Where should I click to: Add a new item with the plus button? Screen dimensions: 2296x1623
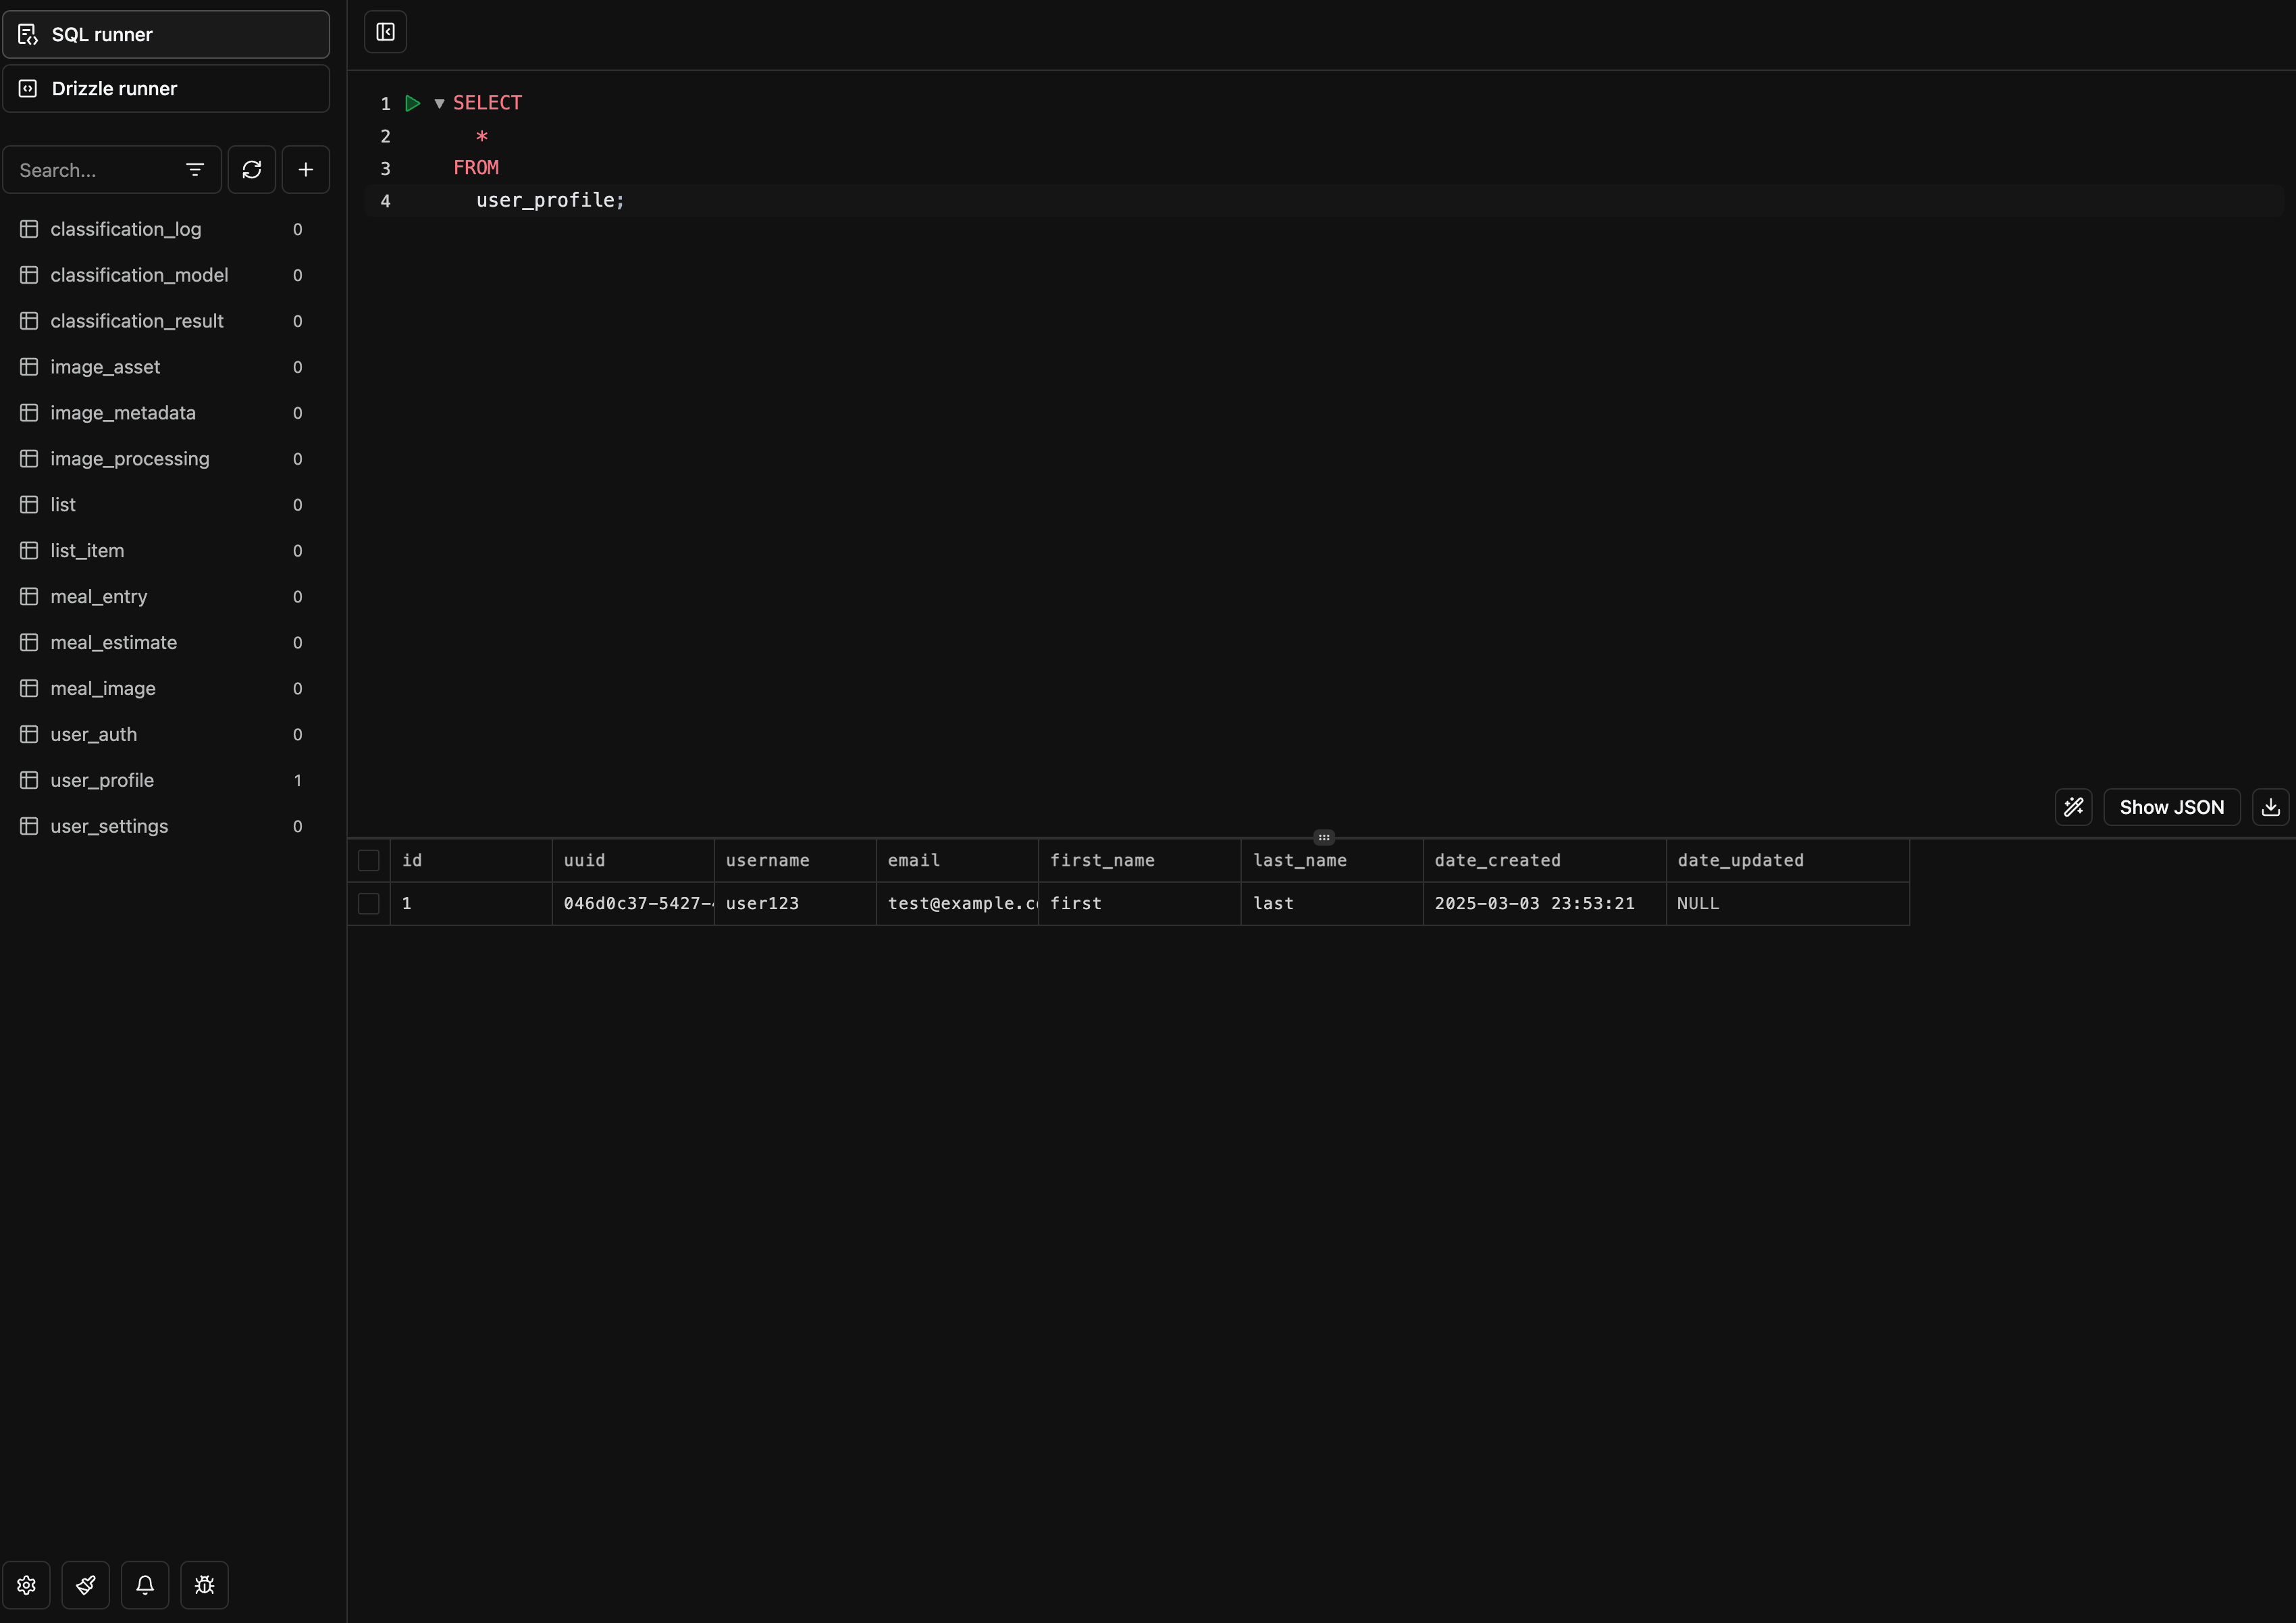click(x=305, y=169)
